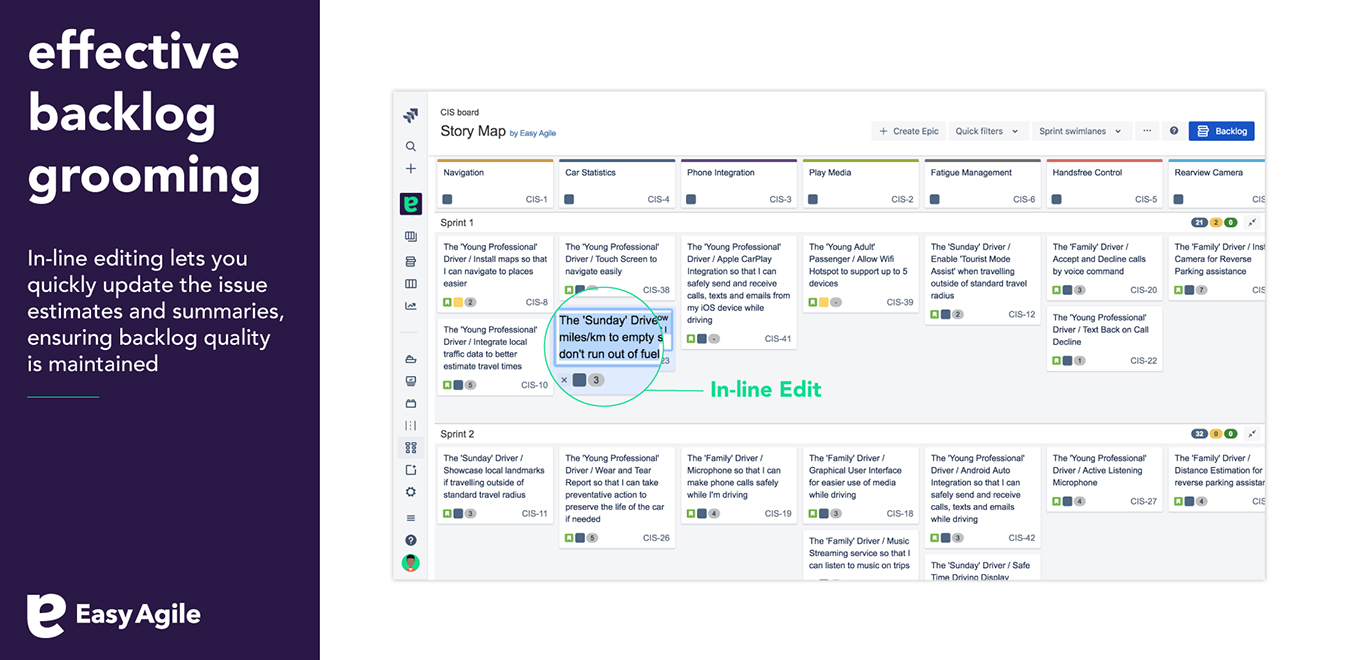Click the 'Sprint 2' swimlane title

tap(457, 435)
